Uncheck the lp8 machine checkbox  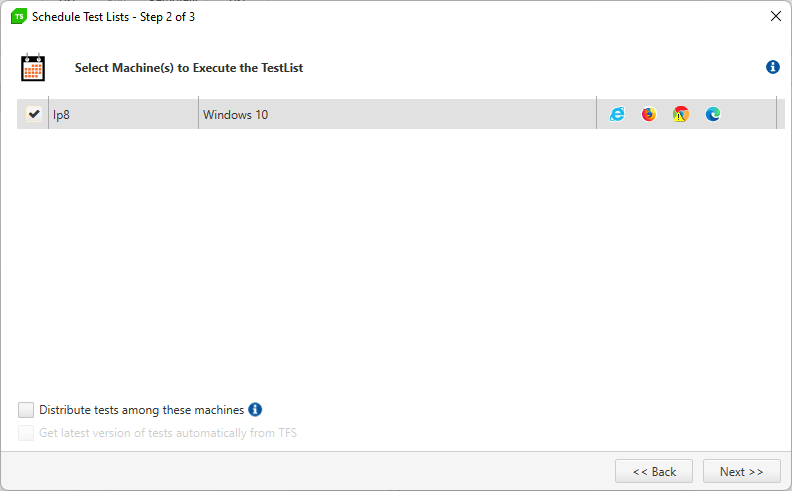[34, 114]
